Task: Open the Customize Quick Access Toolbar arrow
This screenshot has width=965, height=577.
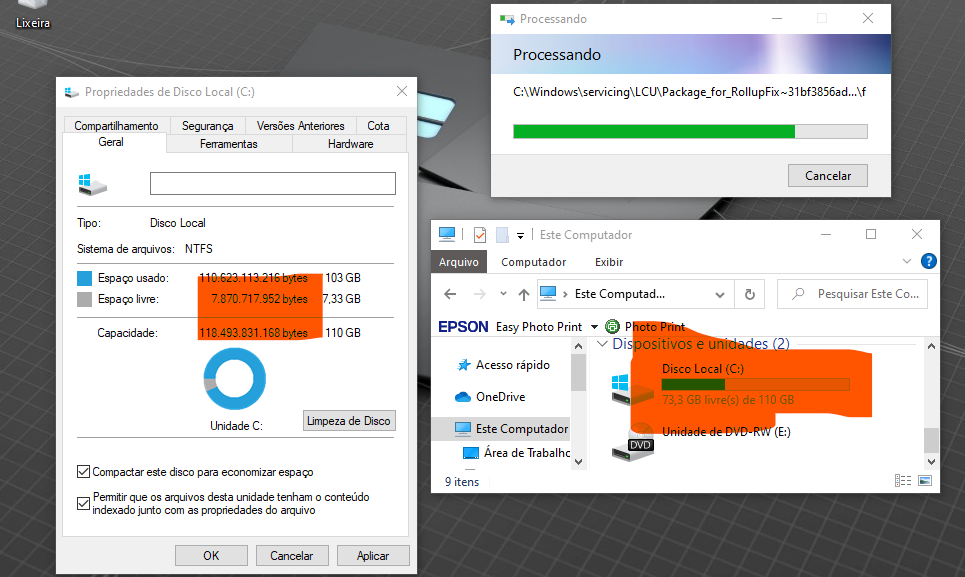Action: [520, 235]
